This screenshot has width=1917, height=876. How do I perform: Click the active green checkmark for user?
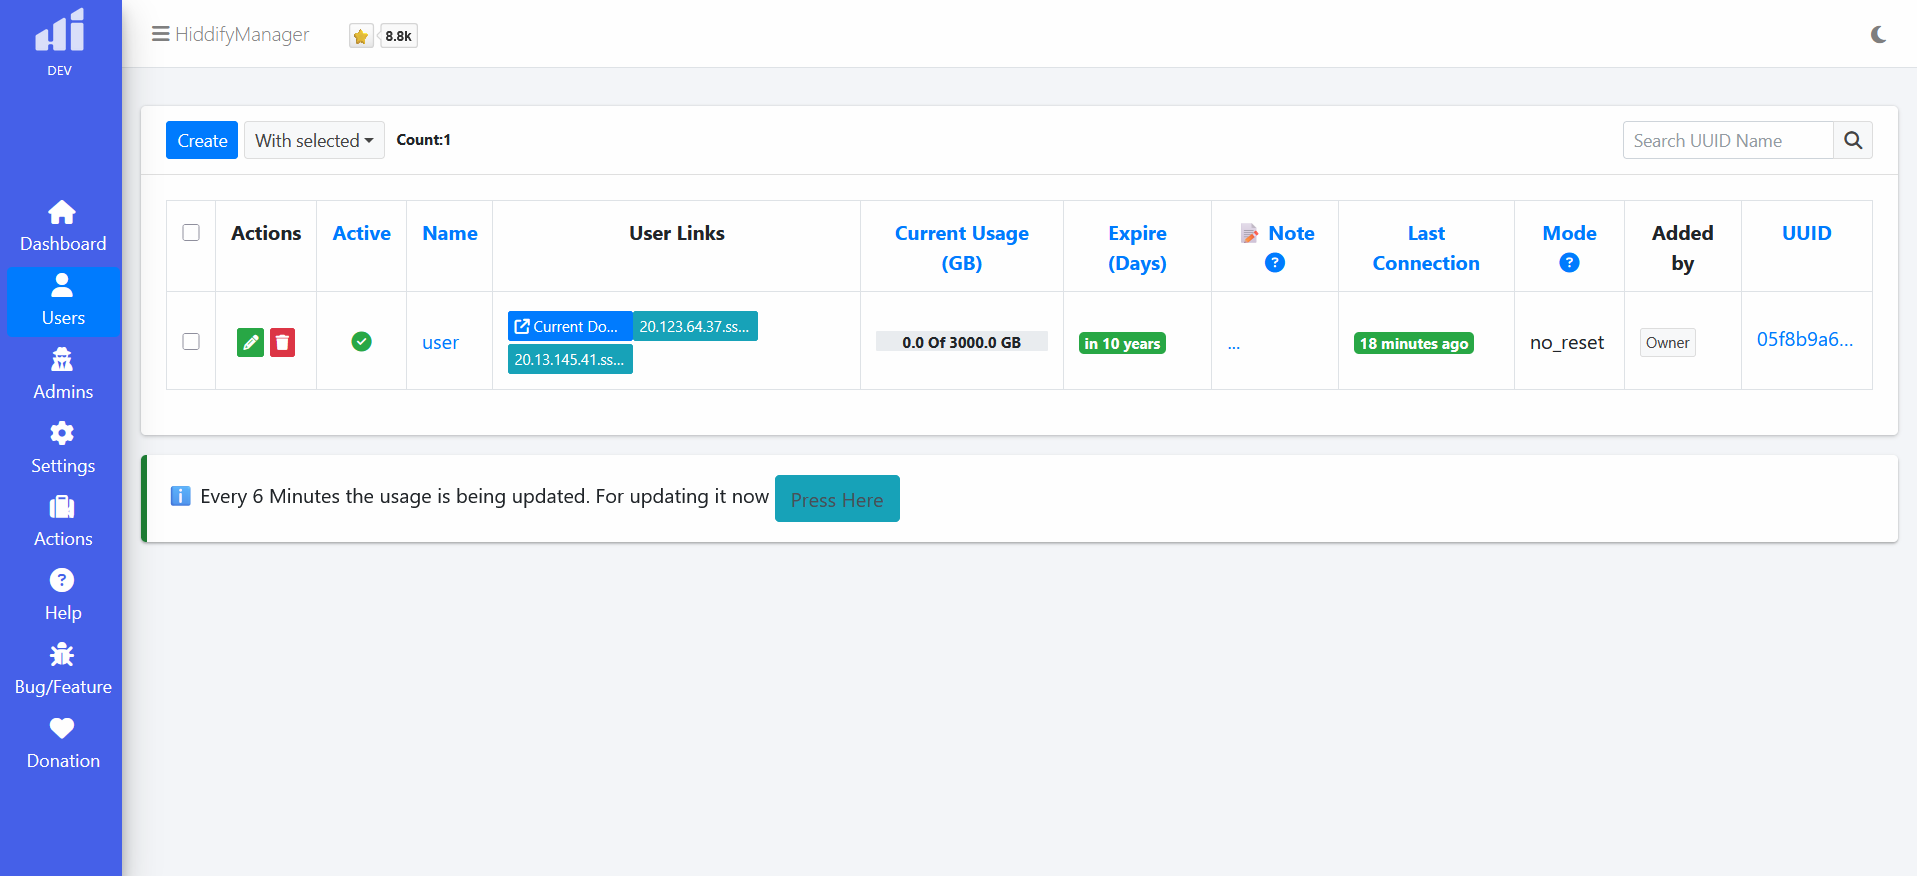point(362,342)
